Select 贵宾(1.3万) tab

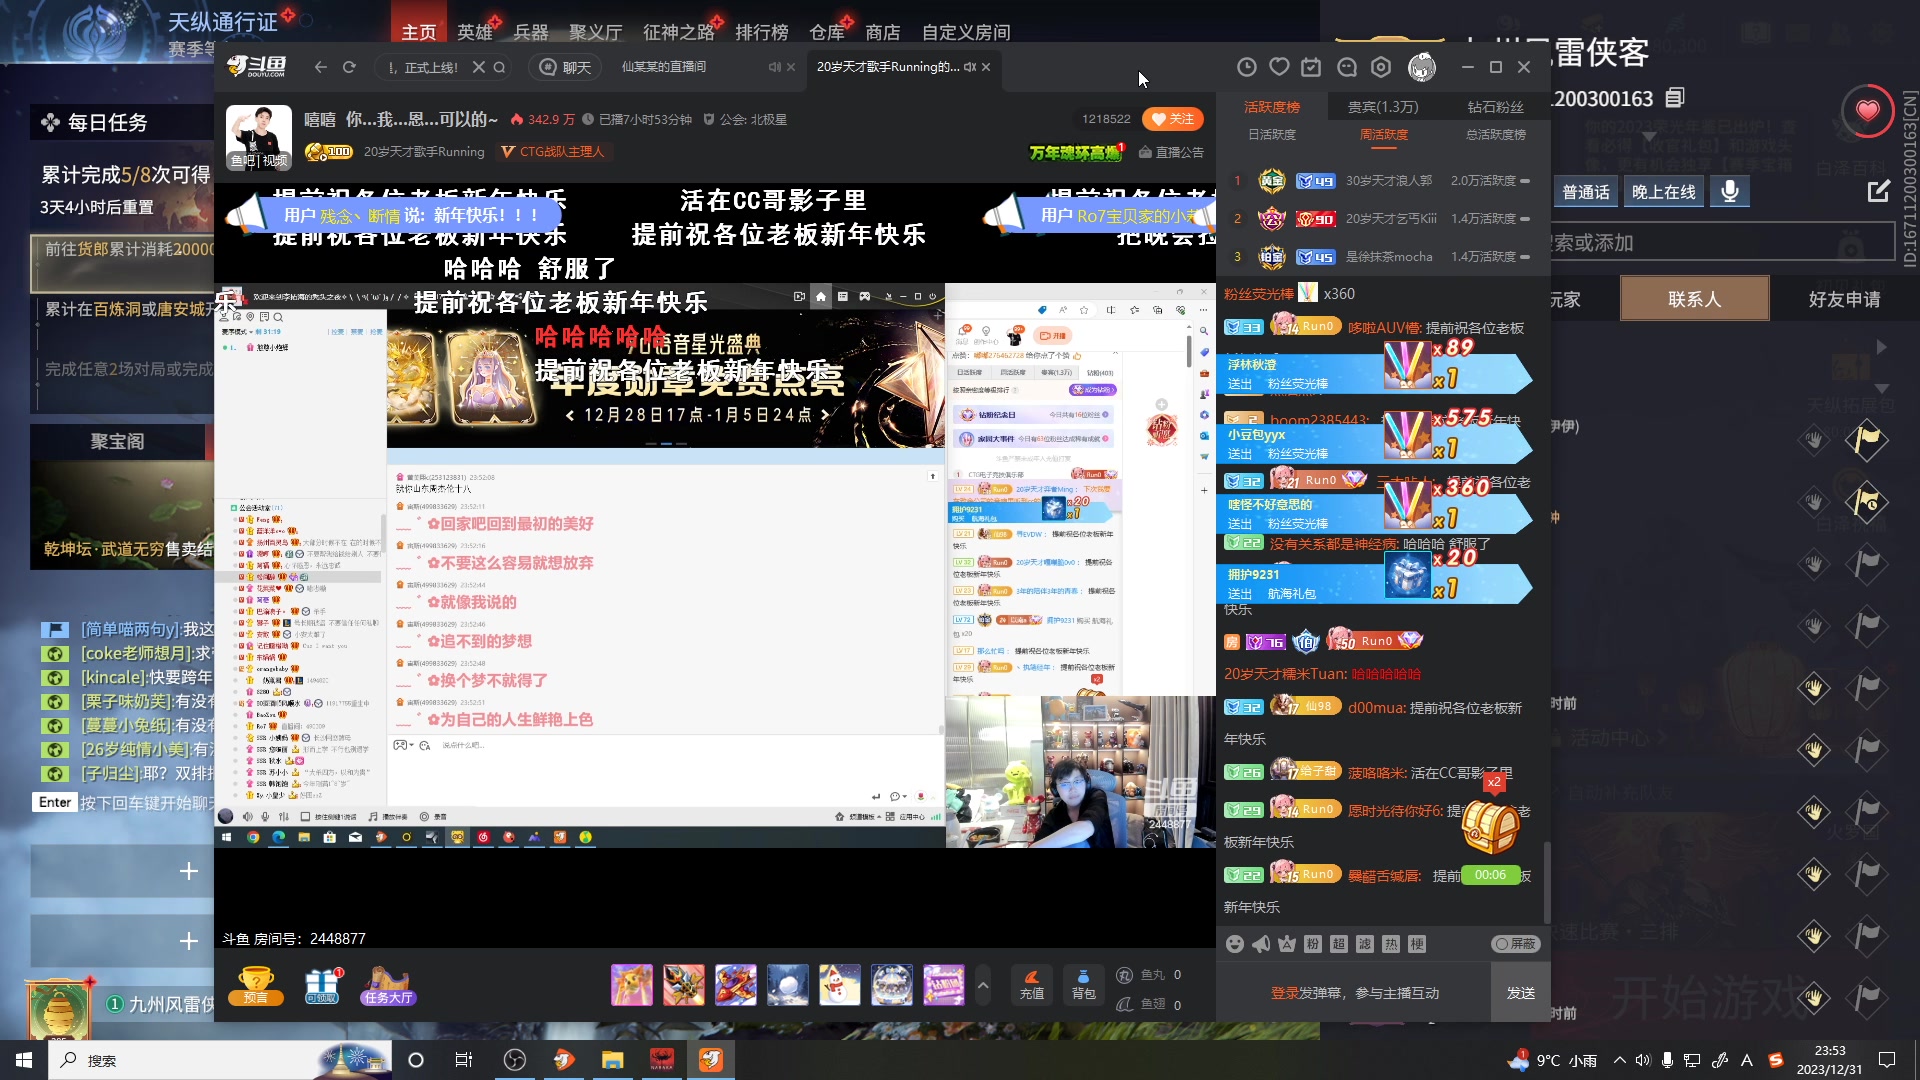pyautogui.click(x=1383, y=107)
